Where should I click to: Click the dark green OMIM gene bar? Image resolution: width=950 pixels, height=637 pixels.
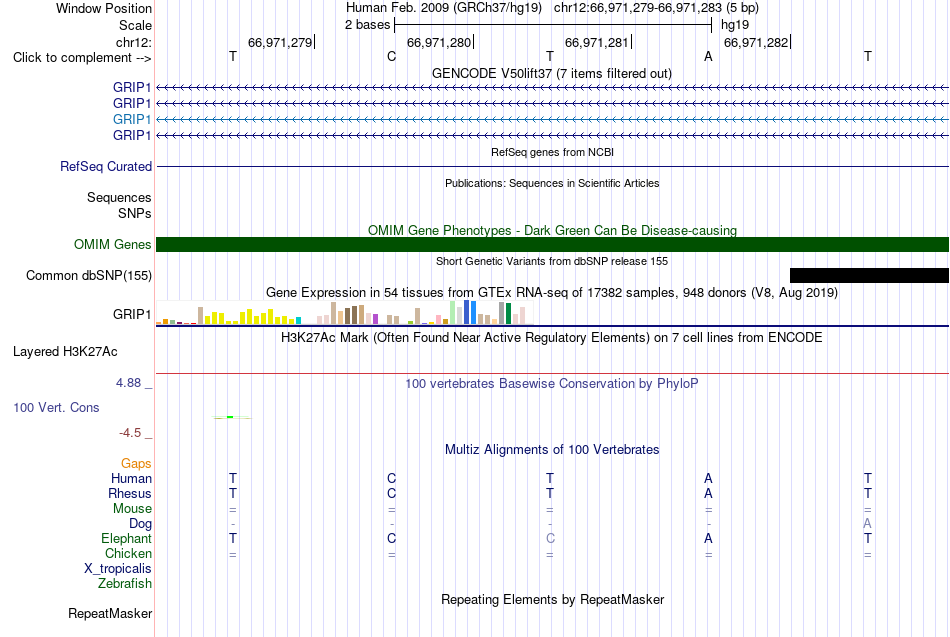[x=552, y=244]
